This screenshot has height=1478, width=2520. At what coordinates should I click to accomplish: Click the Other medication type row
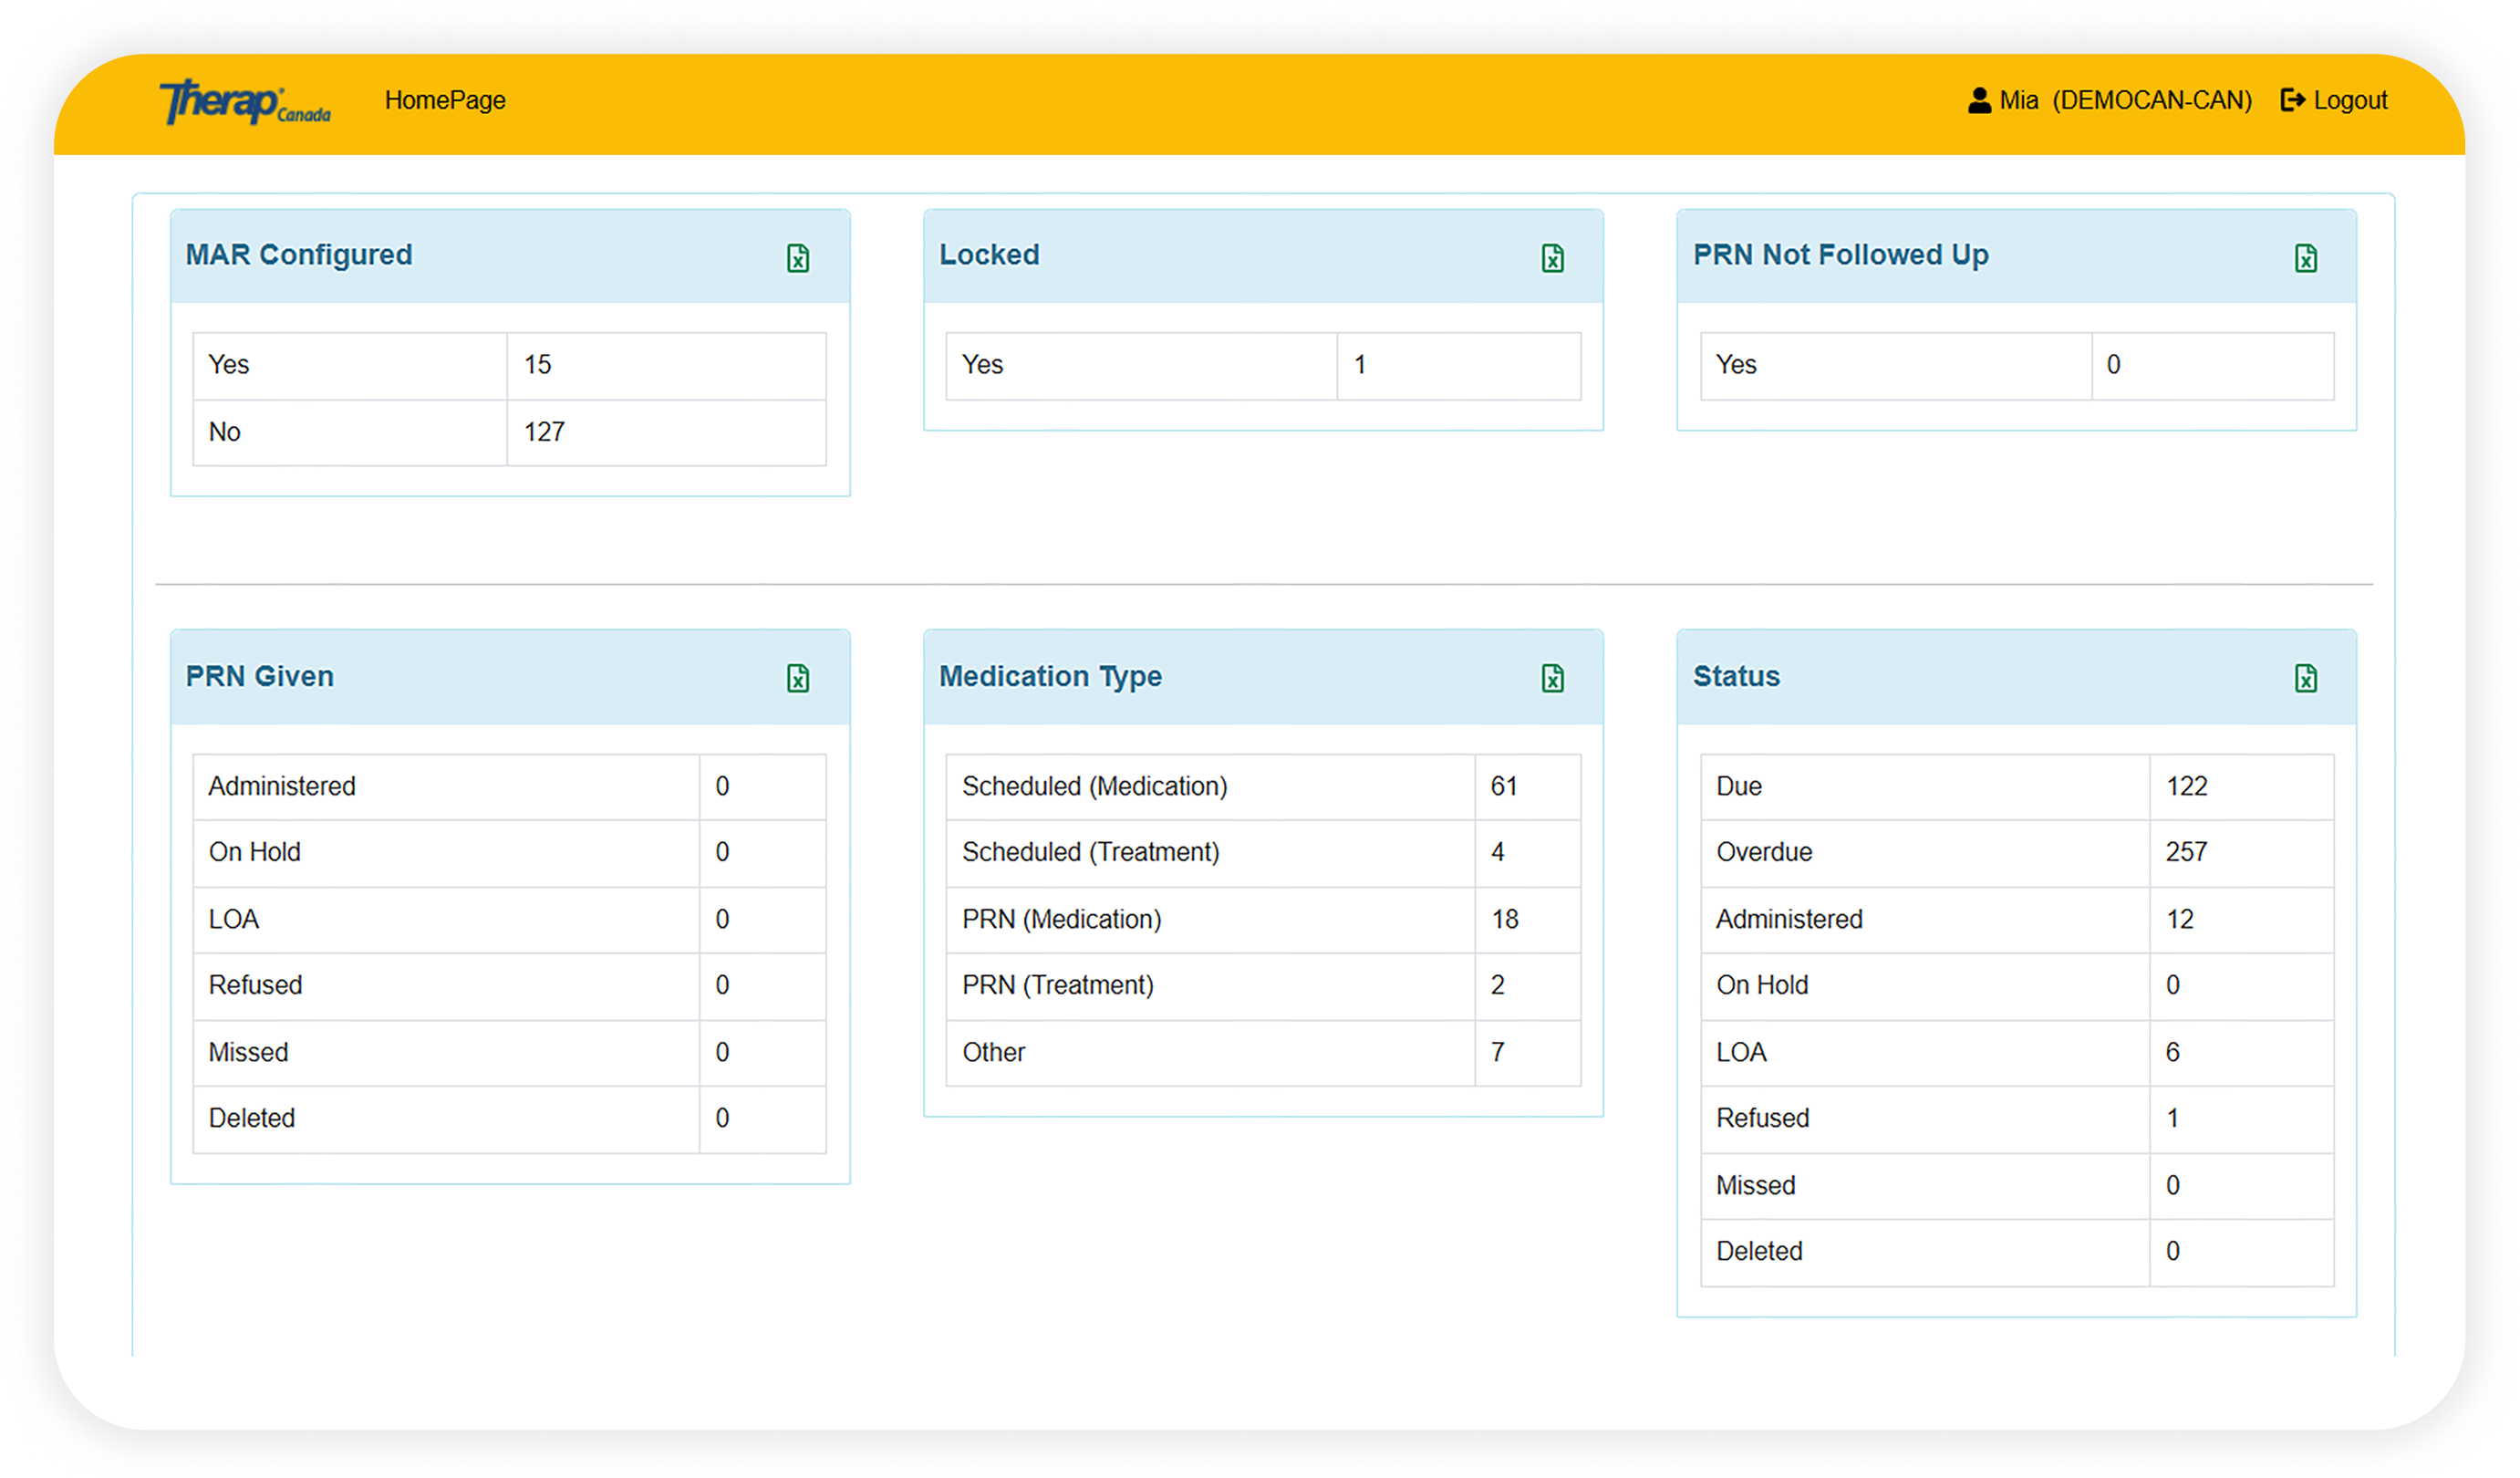pyautogui.click(x=1263, y=1052)
